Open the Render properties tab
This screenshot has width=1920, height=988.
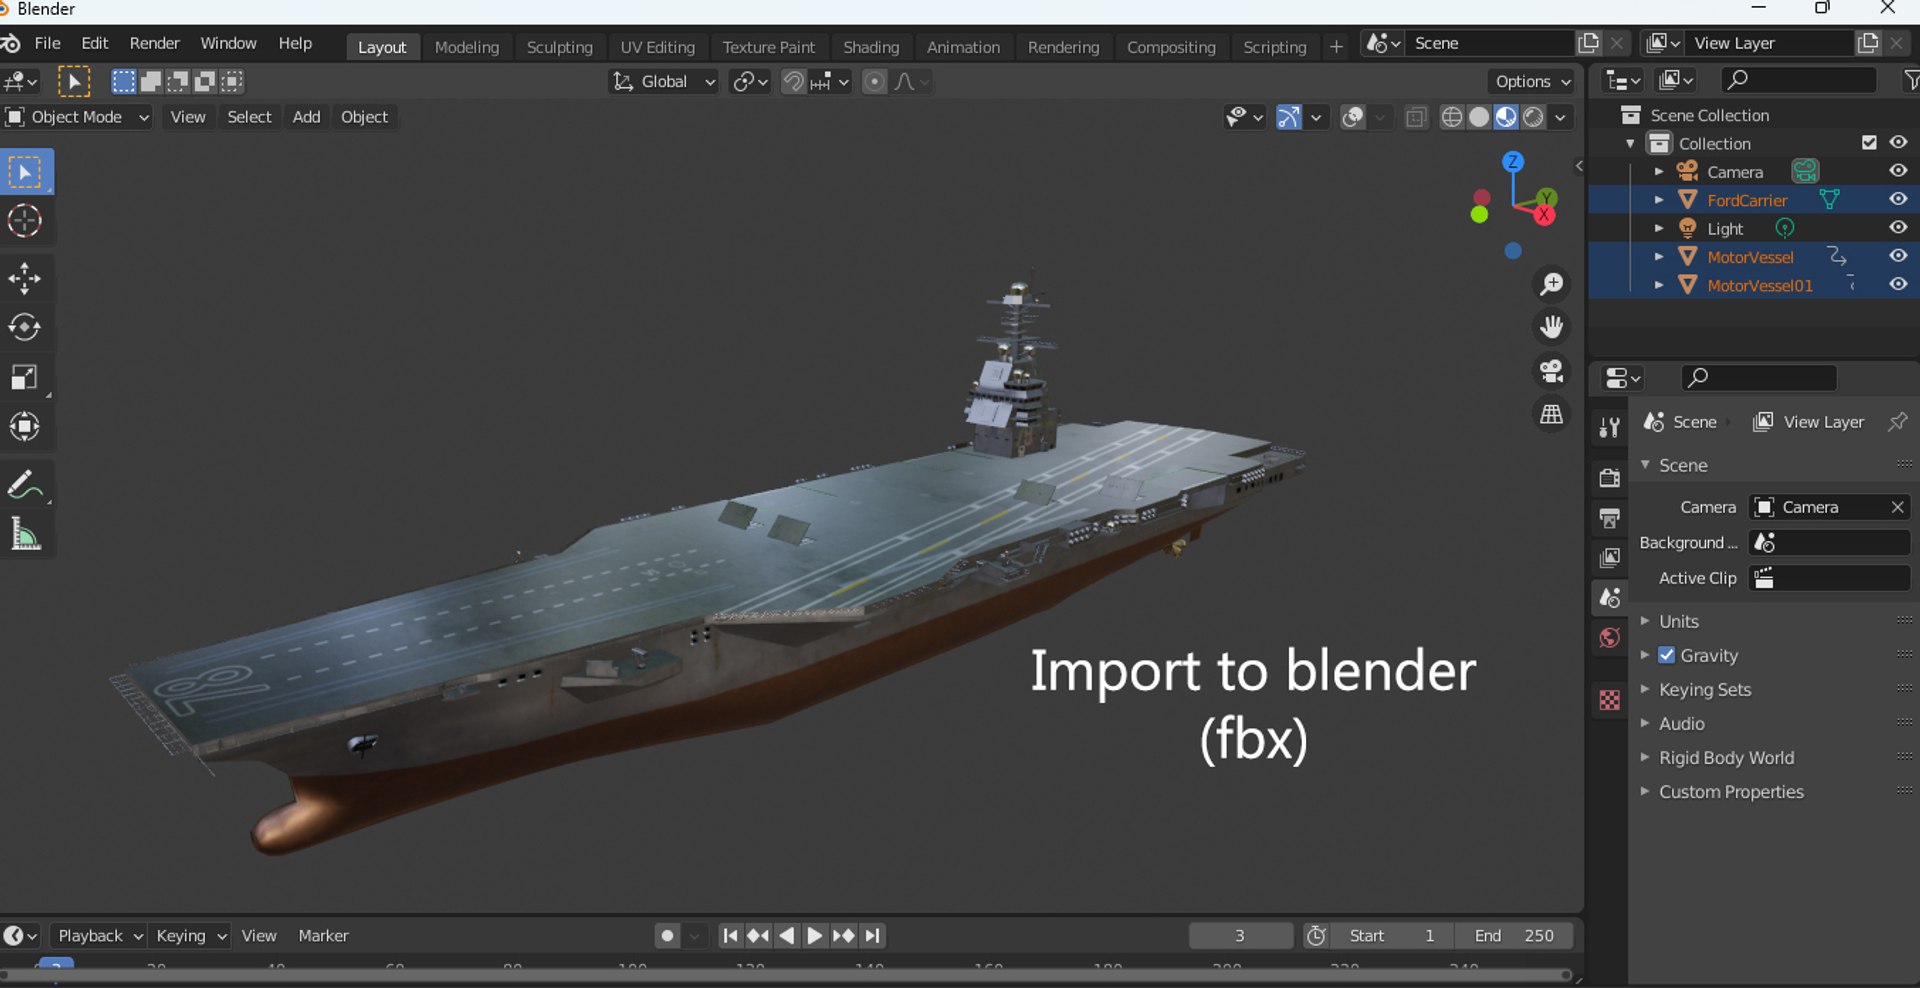click(1609, 478)
